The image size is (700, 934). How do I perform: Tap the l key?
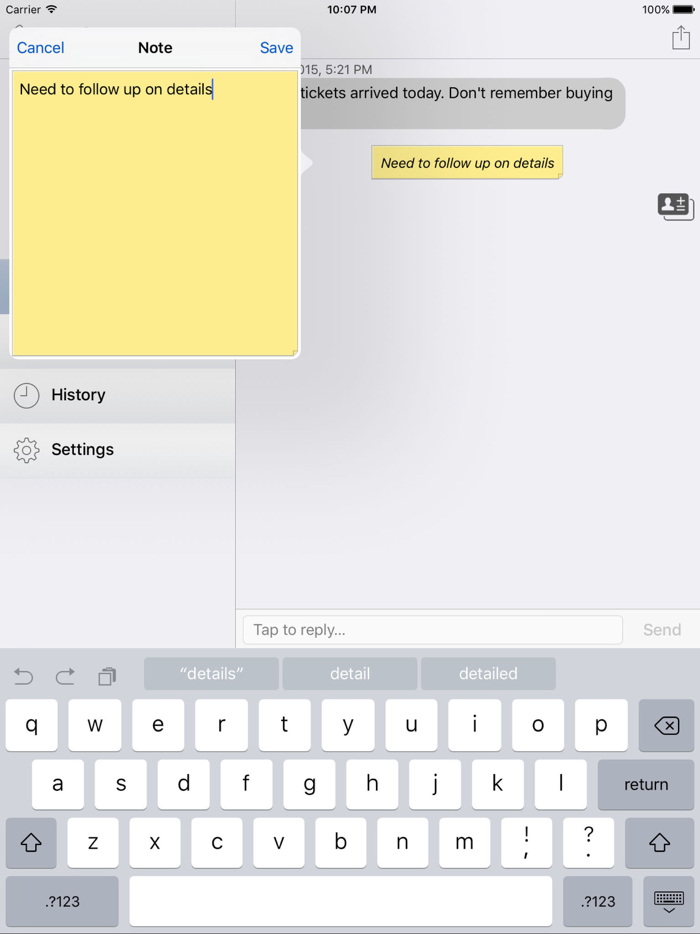[x=561, y=784]
